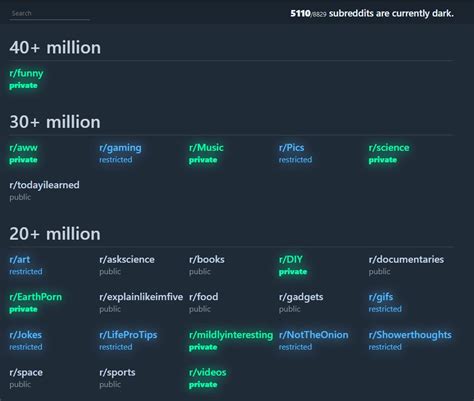Image resolution: width=474 pixels, height=401 pixels.
Task: Select the r/Pics subreddit link
Action: [291, 148]
